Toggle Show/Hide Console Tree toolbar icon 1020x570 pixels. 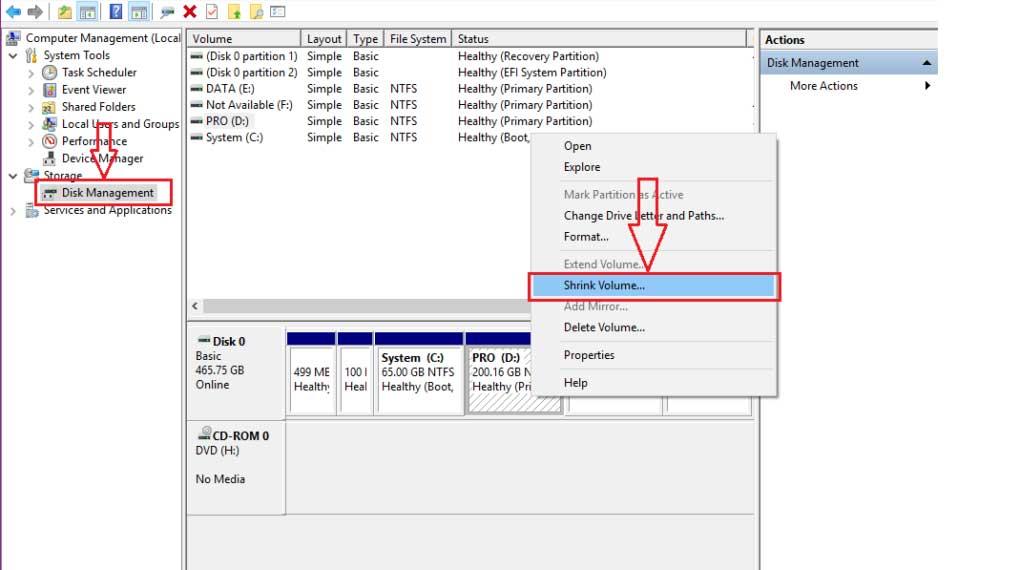click(88, 12)
